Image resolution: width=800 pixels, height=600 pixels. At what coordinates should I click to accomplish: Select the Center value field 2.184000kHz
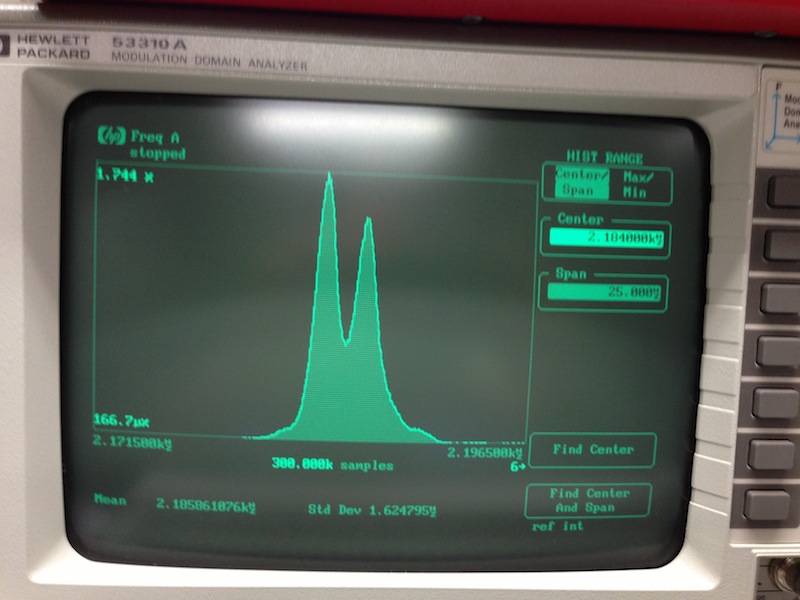pos(603,238)
